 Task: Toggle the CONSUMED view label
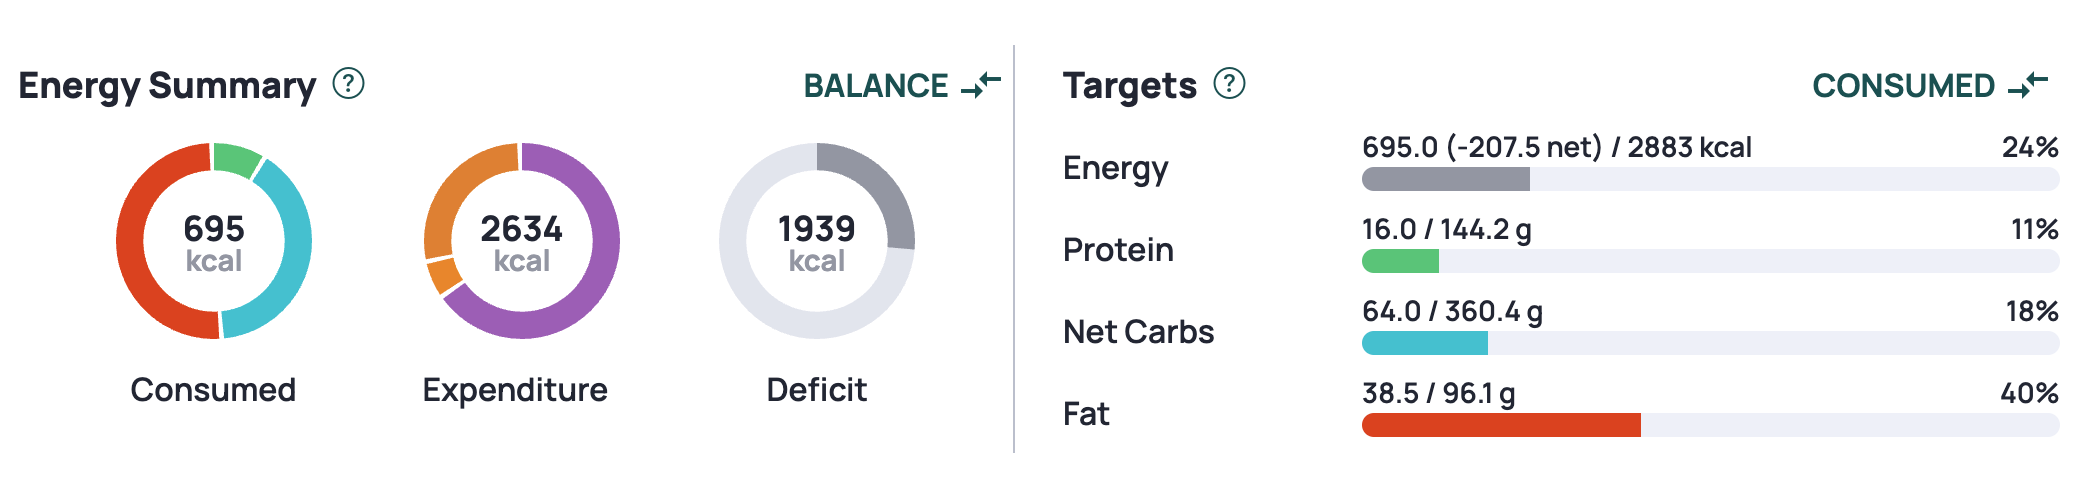(x=1903, y=86)
